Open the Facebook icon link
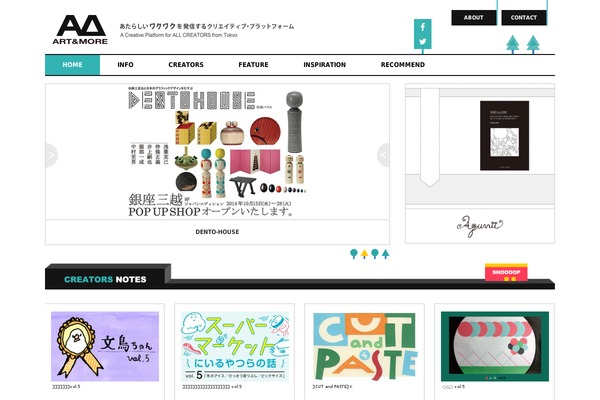This screenshot has width=600, height=400. [422, 27]
